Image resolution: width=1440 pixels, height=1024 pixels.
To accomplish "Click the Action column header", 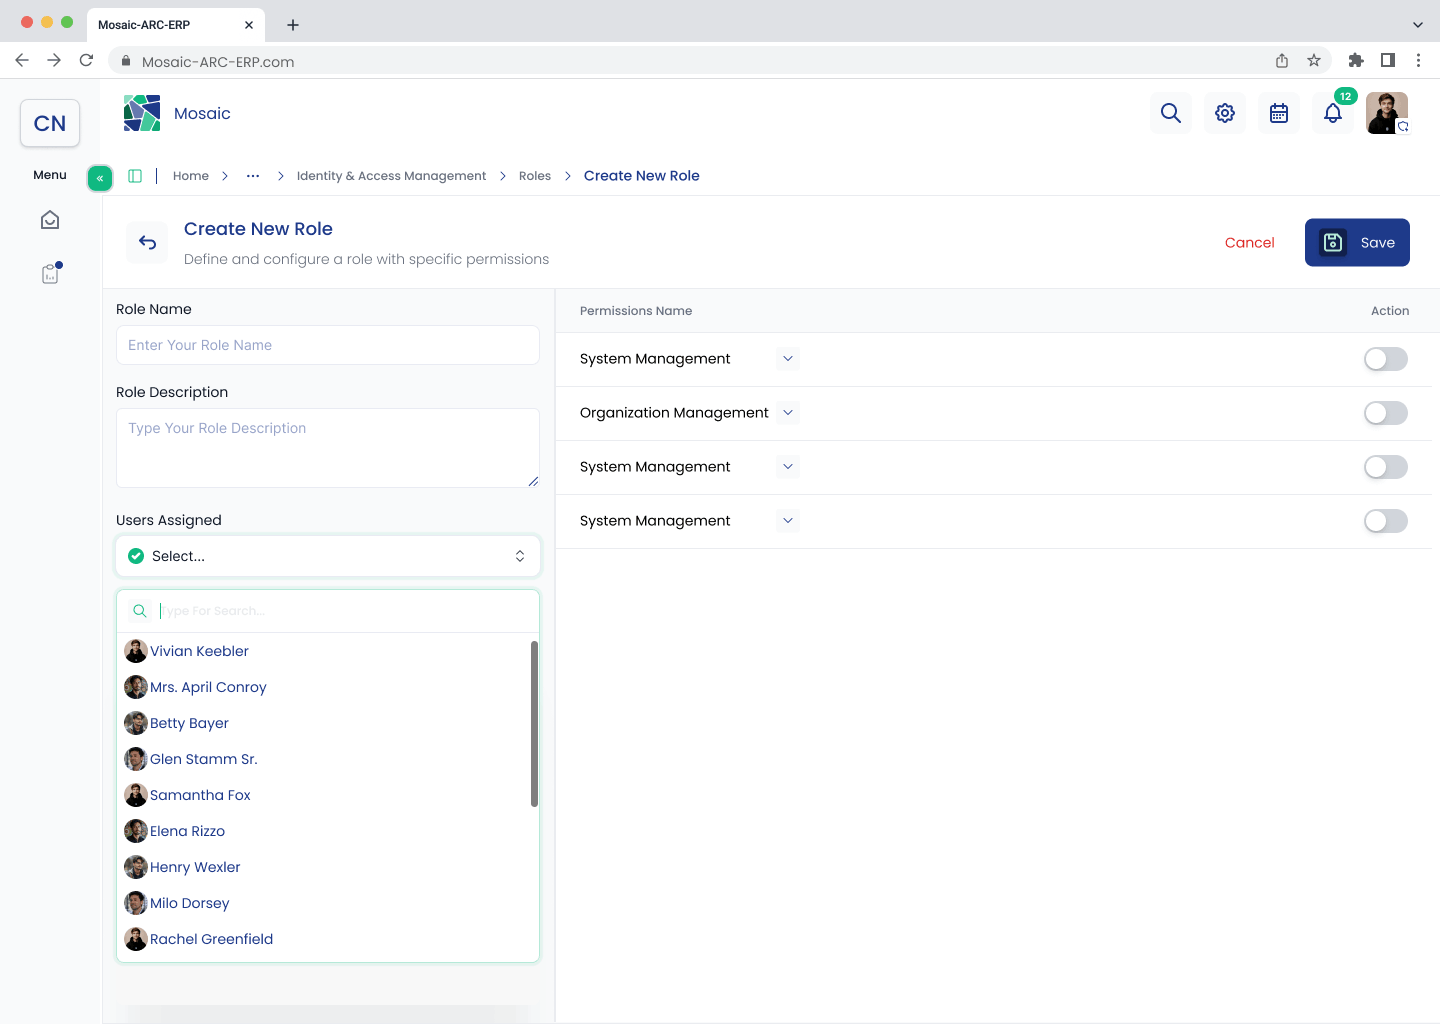I will pos(1390,311).
